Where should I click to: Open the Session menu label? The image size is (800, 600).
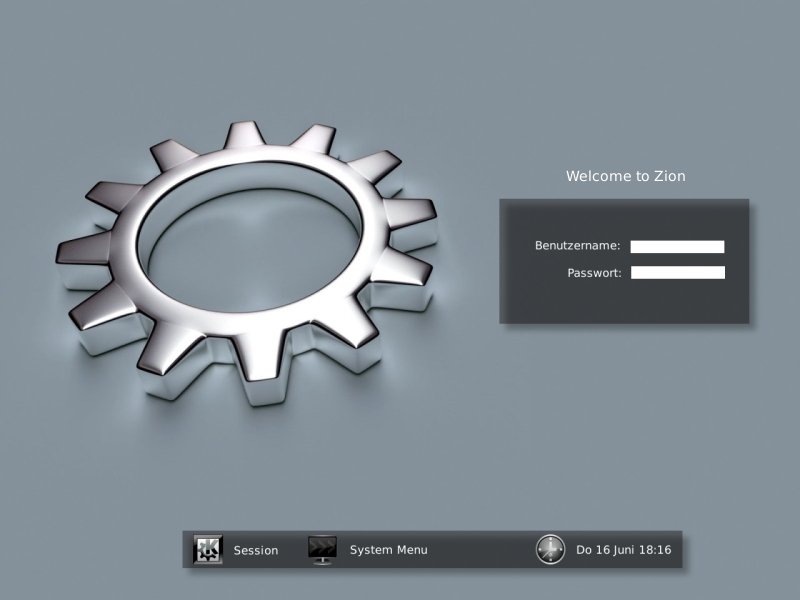pyautogui.click(x=256, y=551)
